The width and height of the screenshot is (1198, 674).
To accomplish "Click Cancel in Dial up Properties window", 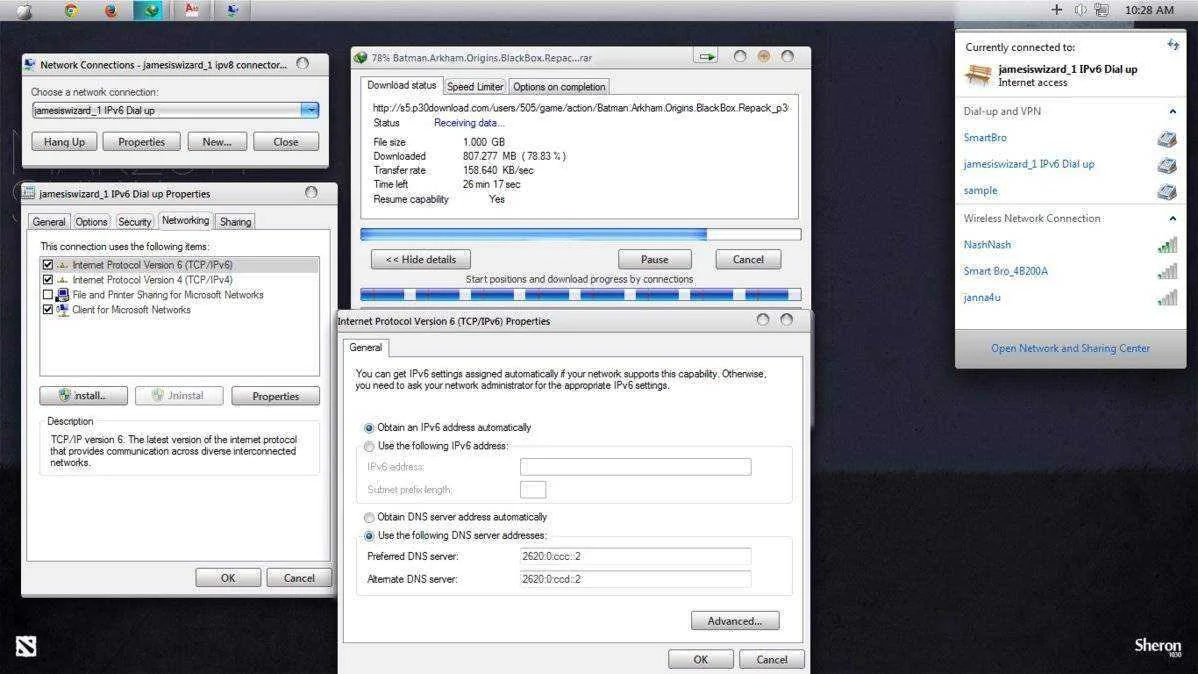I will click(299, 578).
